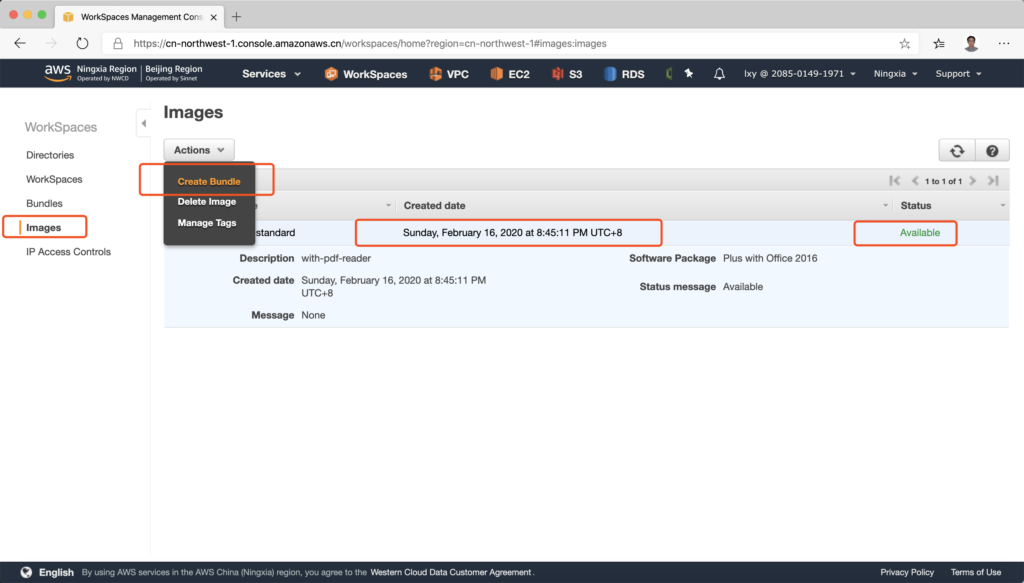
Task: Open the WorkSpaces service shortcut icon
Action: pos(331,74)
